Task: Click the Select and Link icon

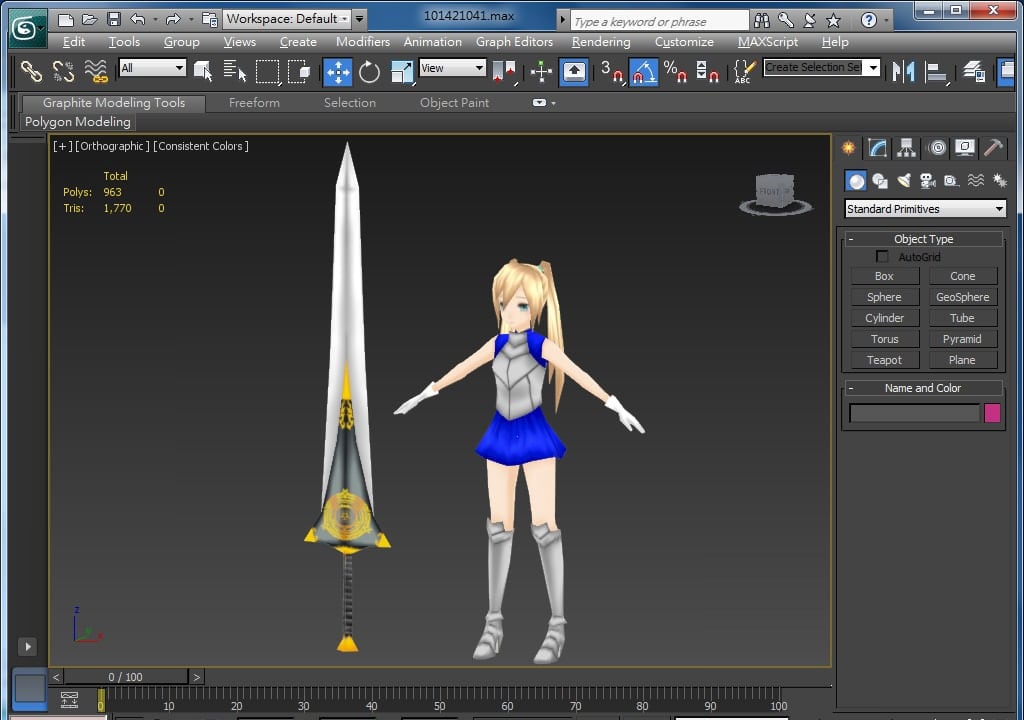Action: pos(32,71)
